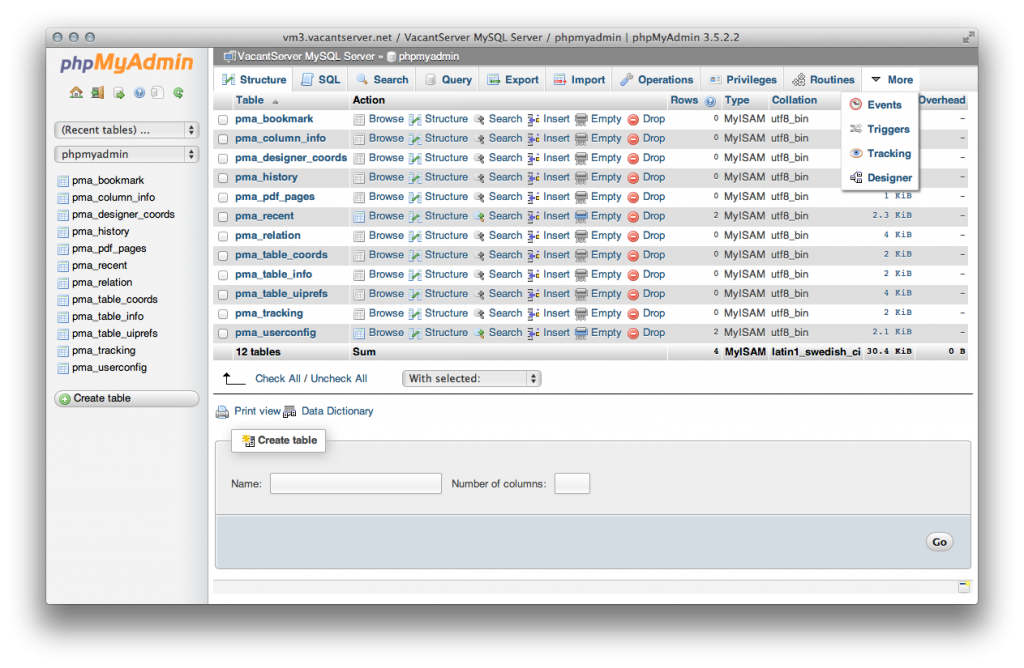Click the Home icon in the sidebar

[x=76, y=92]
